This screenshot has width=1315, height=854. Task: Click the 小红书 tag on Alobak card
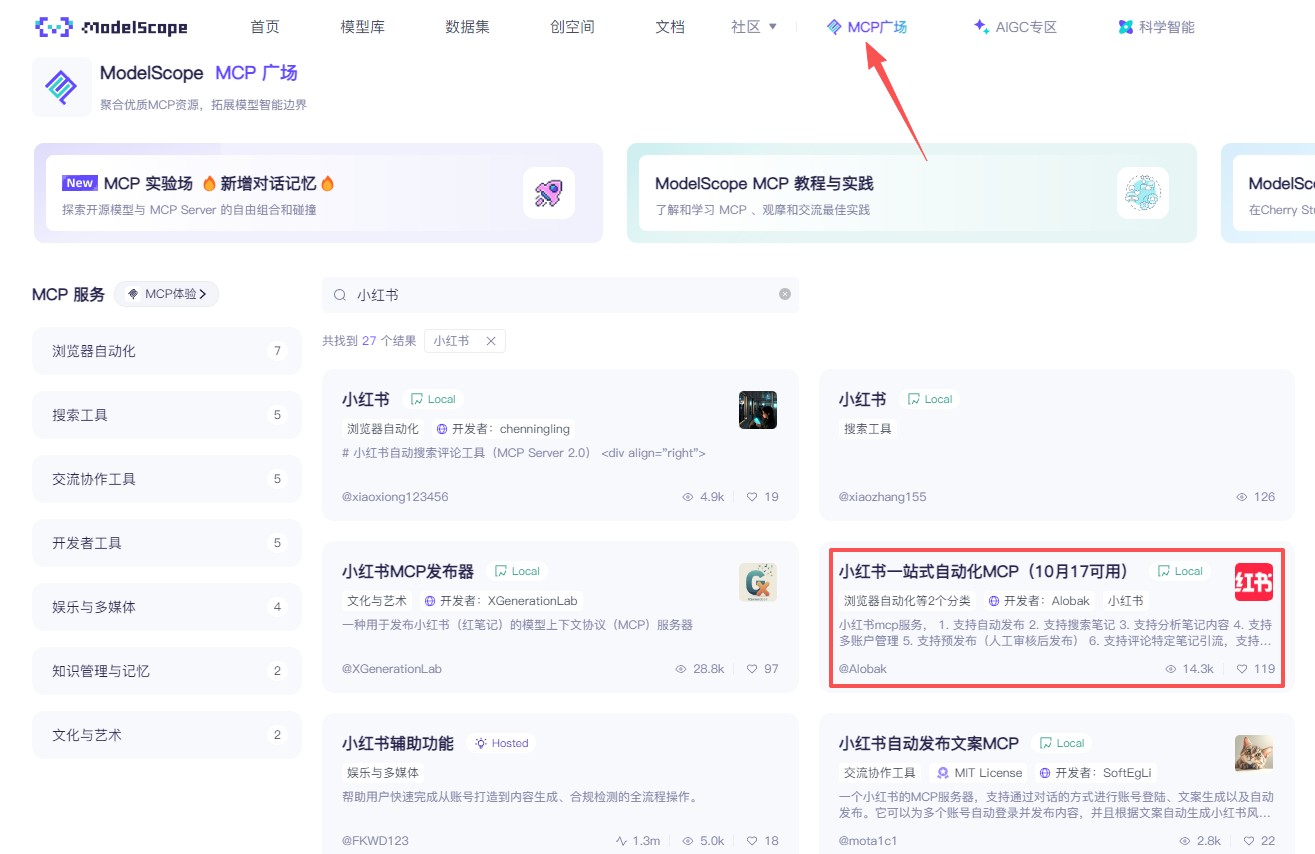pos(1125,601)
